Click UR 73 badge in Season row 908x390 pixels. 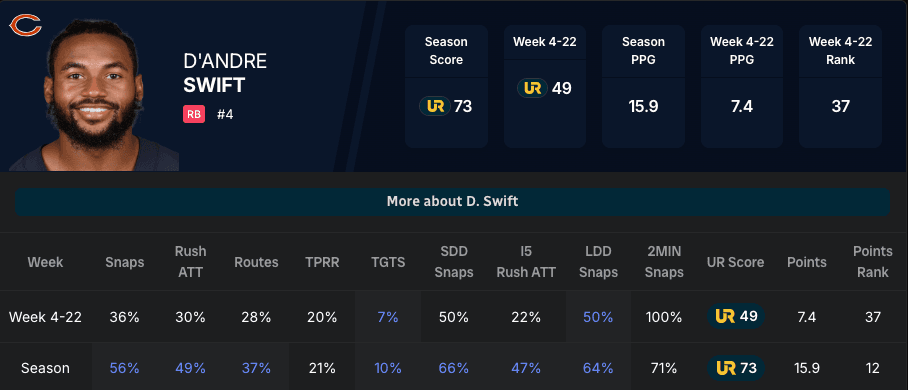click(736, 368)
